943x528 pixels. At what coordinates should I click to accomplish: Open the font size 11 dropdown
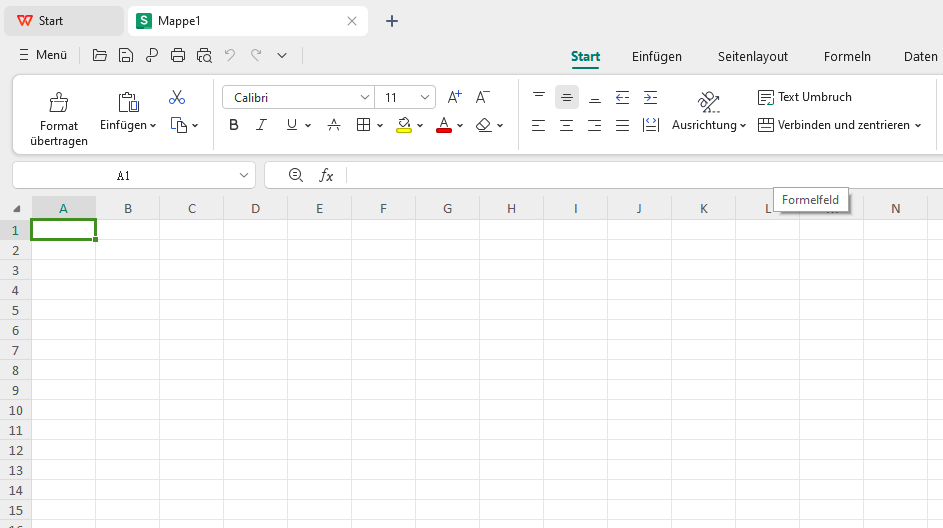click(x=425, y=97)
